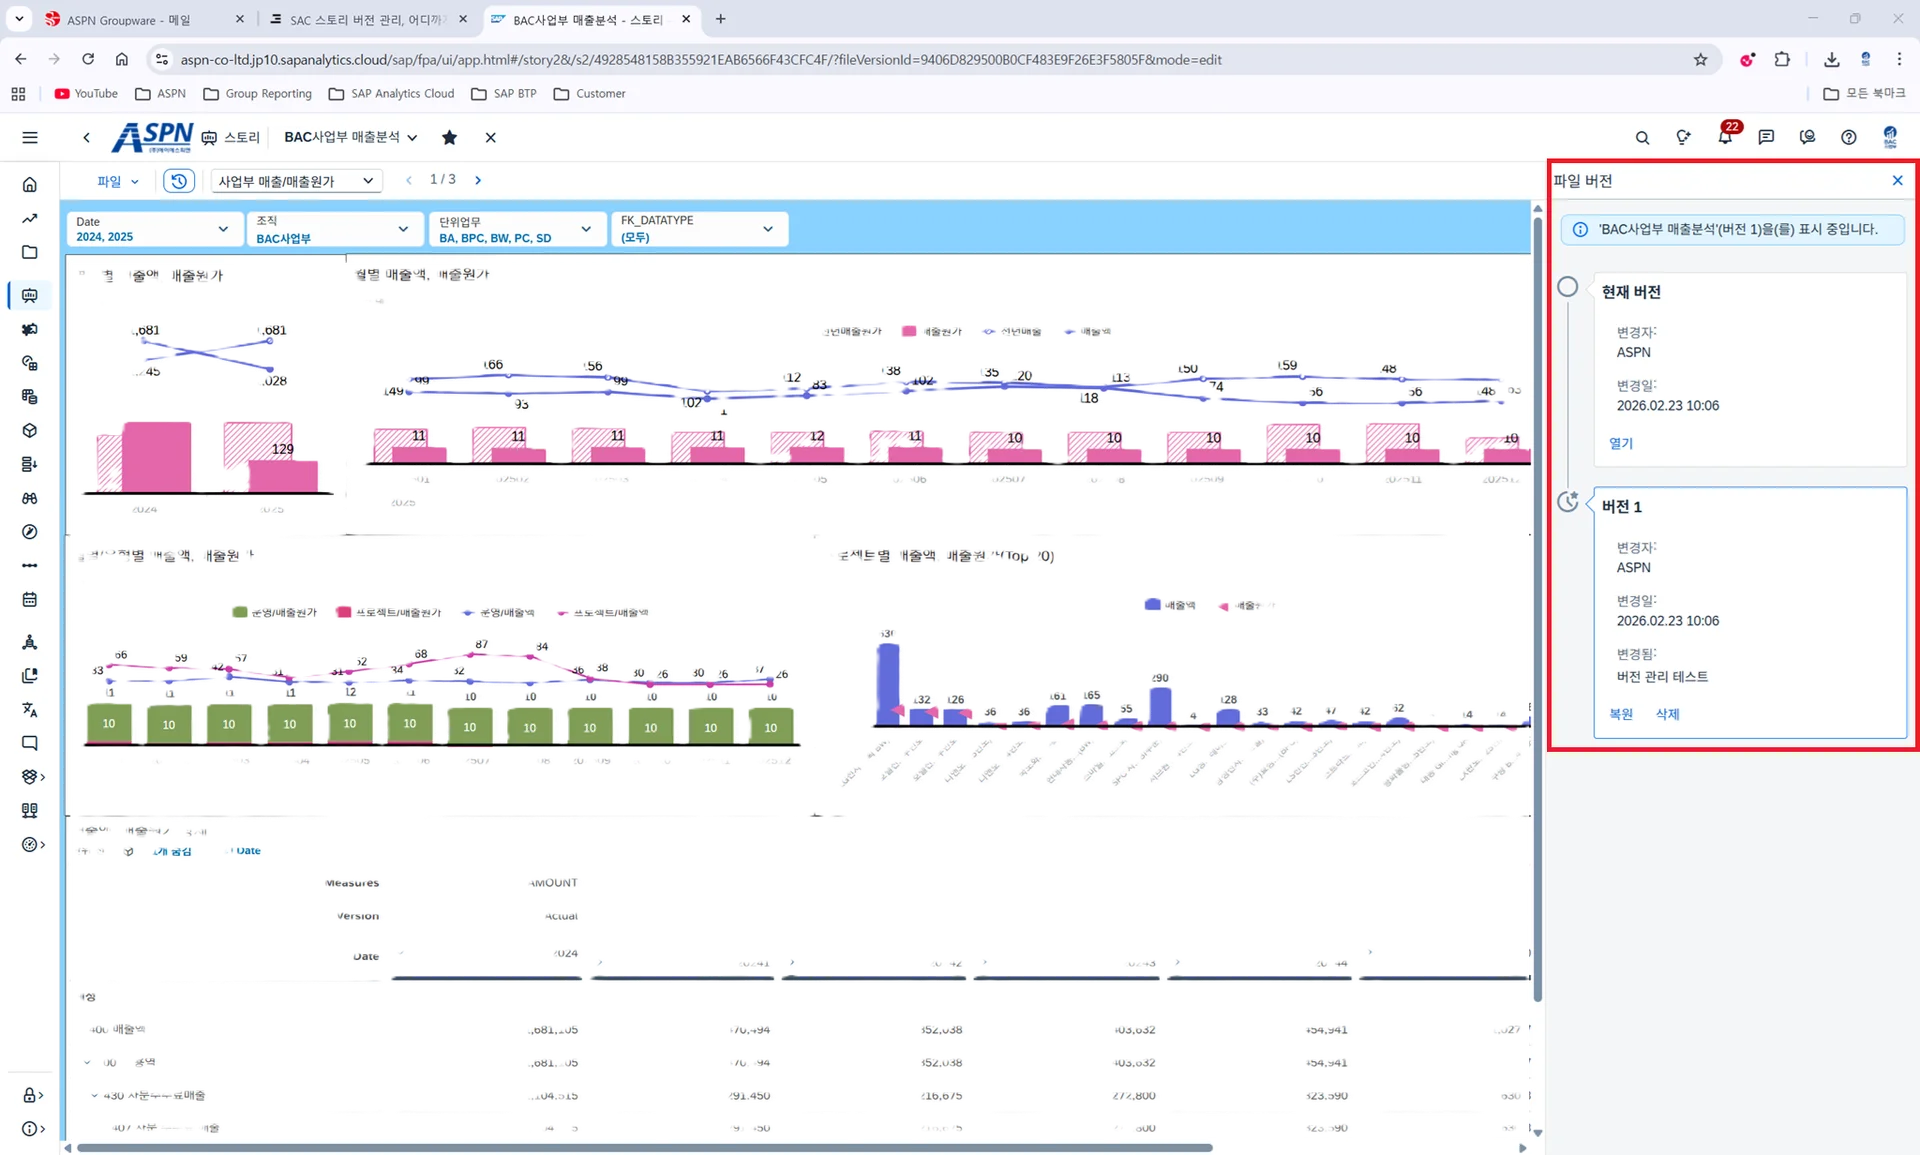Click the favorite star icon
Viewport: 1920px width, 1155px height.
[449, 137]
